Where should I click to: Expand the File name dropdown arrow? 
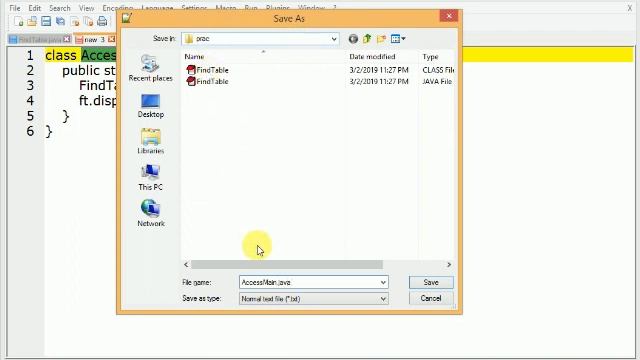[383, 282]
